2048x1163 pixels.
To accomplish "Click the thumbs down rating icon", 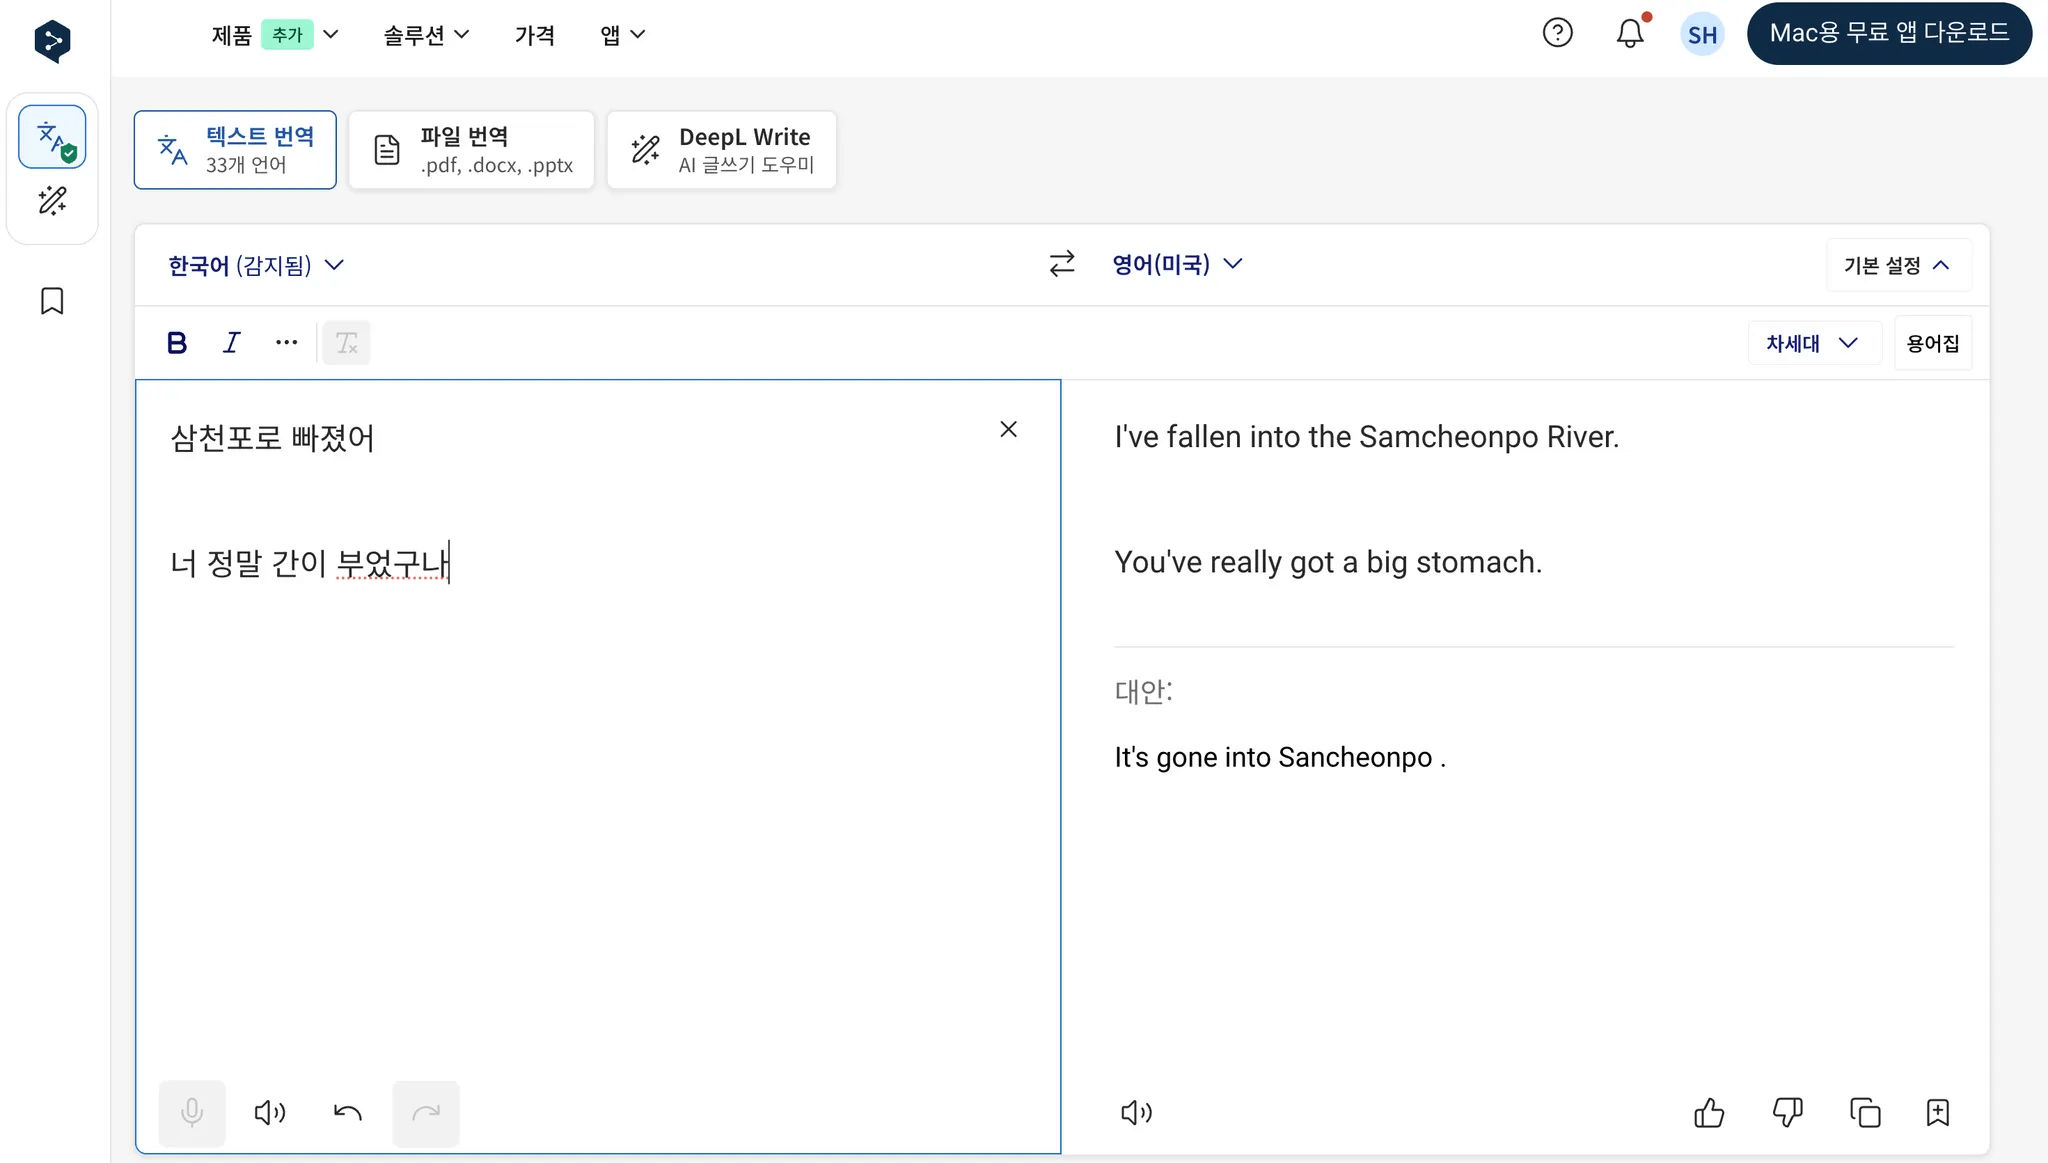I will 1787,1112.
